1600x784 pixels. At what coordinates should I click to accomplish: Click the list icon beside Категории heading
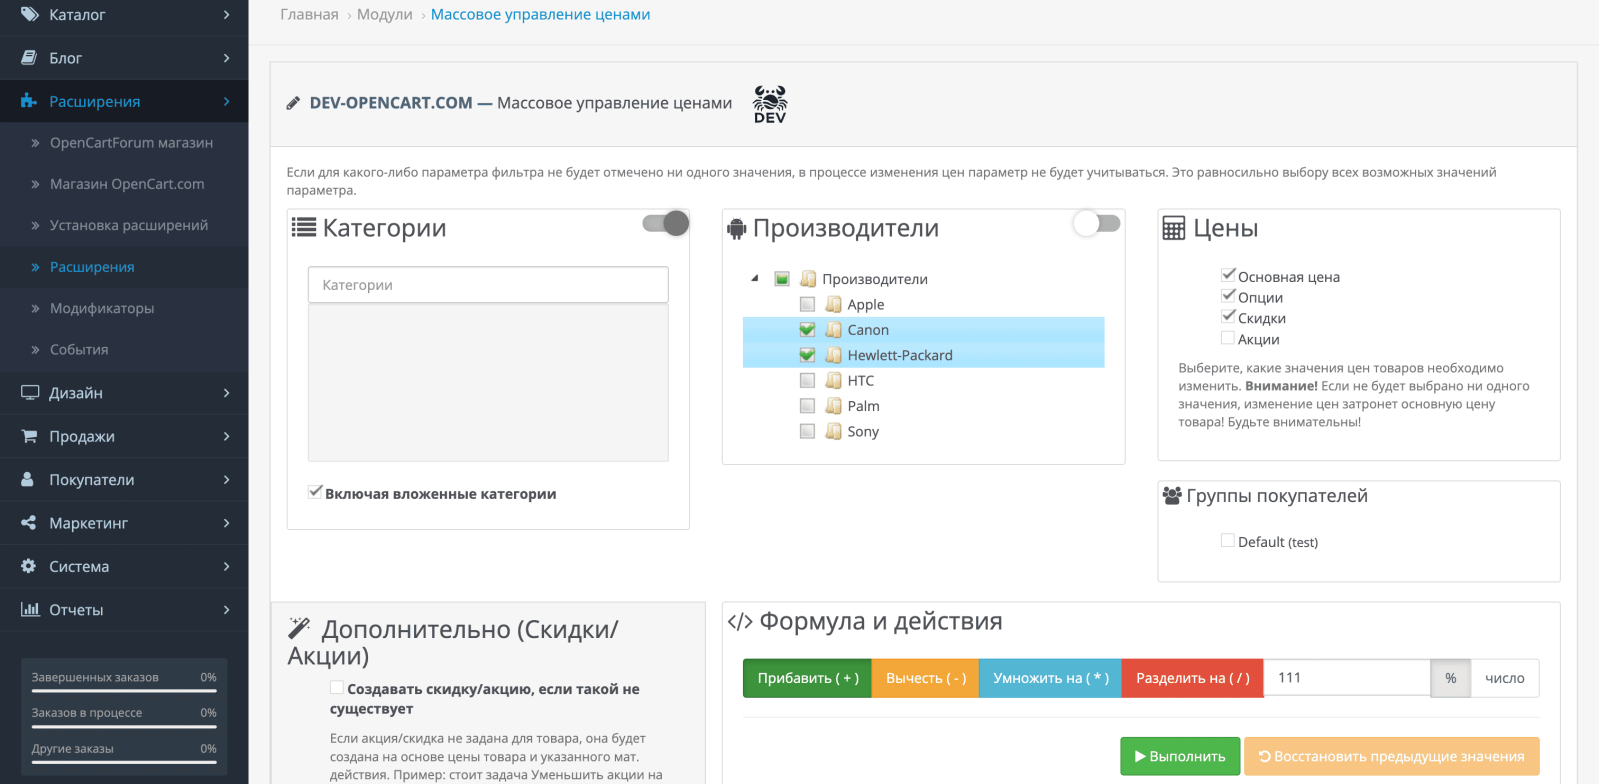304,227
